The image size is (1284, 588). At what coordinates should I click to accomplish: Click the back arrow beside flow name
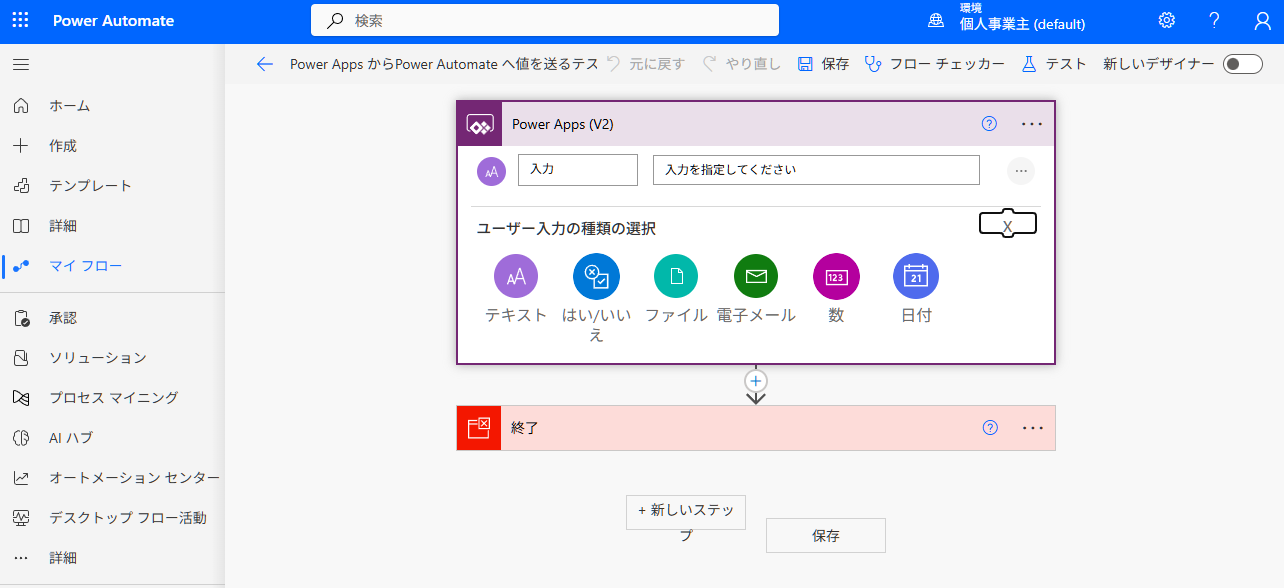pos(264,64)
